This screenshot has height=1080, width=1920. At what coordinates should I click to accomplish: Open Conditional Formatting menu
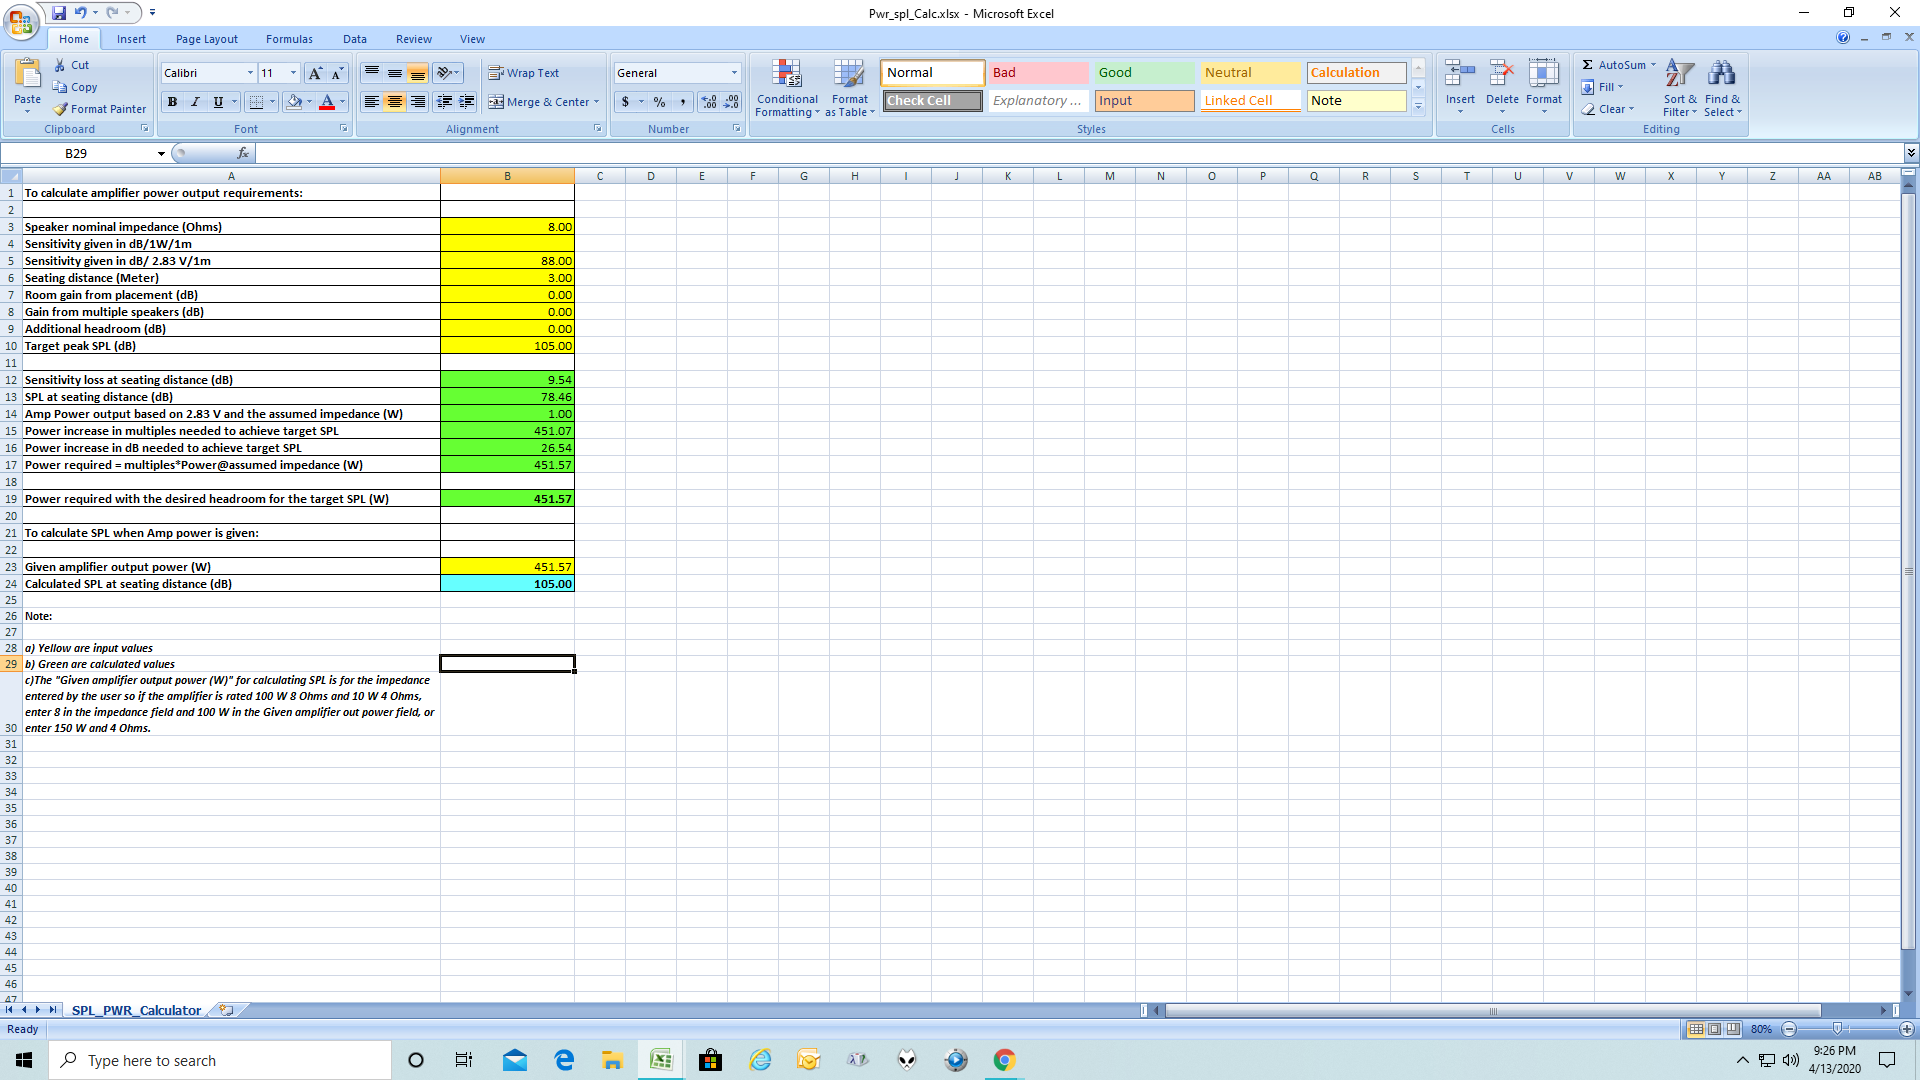[x=787, y=88]
